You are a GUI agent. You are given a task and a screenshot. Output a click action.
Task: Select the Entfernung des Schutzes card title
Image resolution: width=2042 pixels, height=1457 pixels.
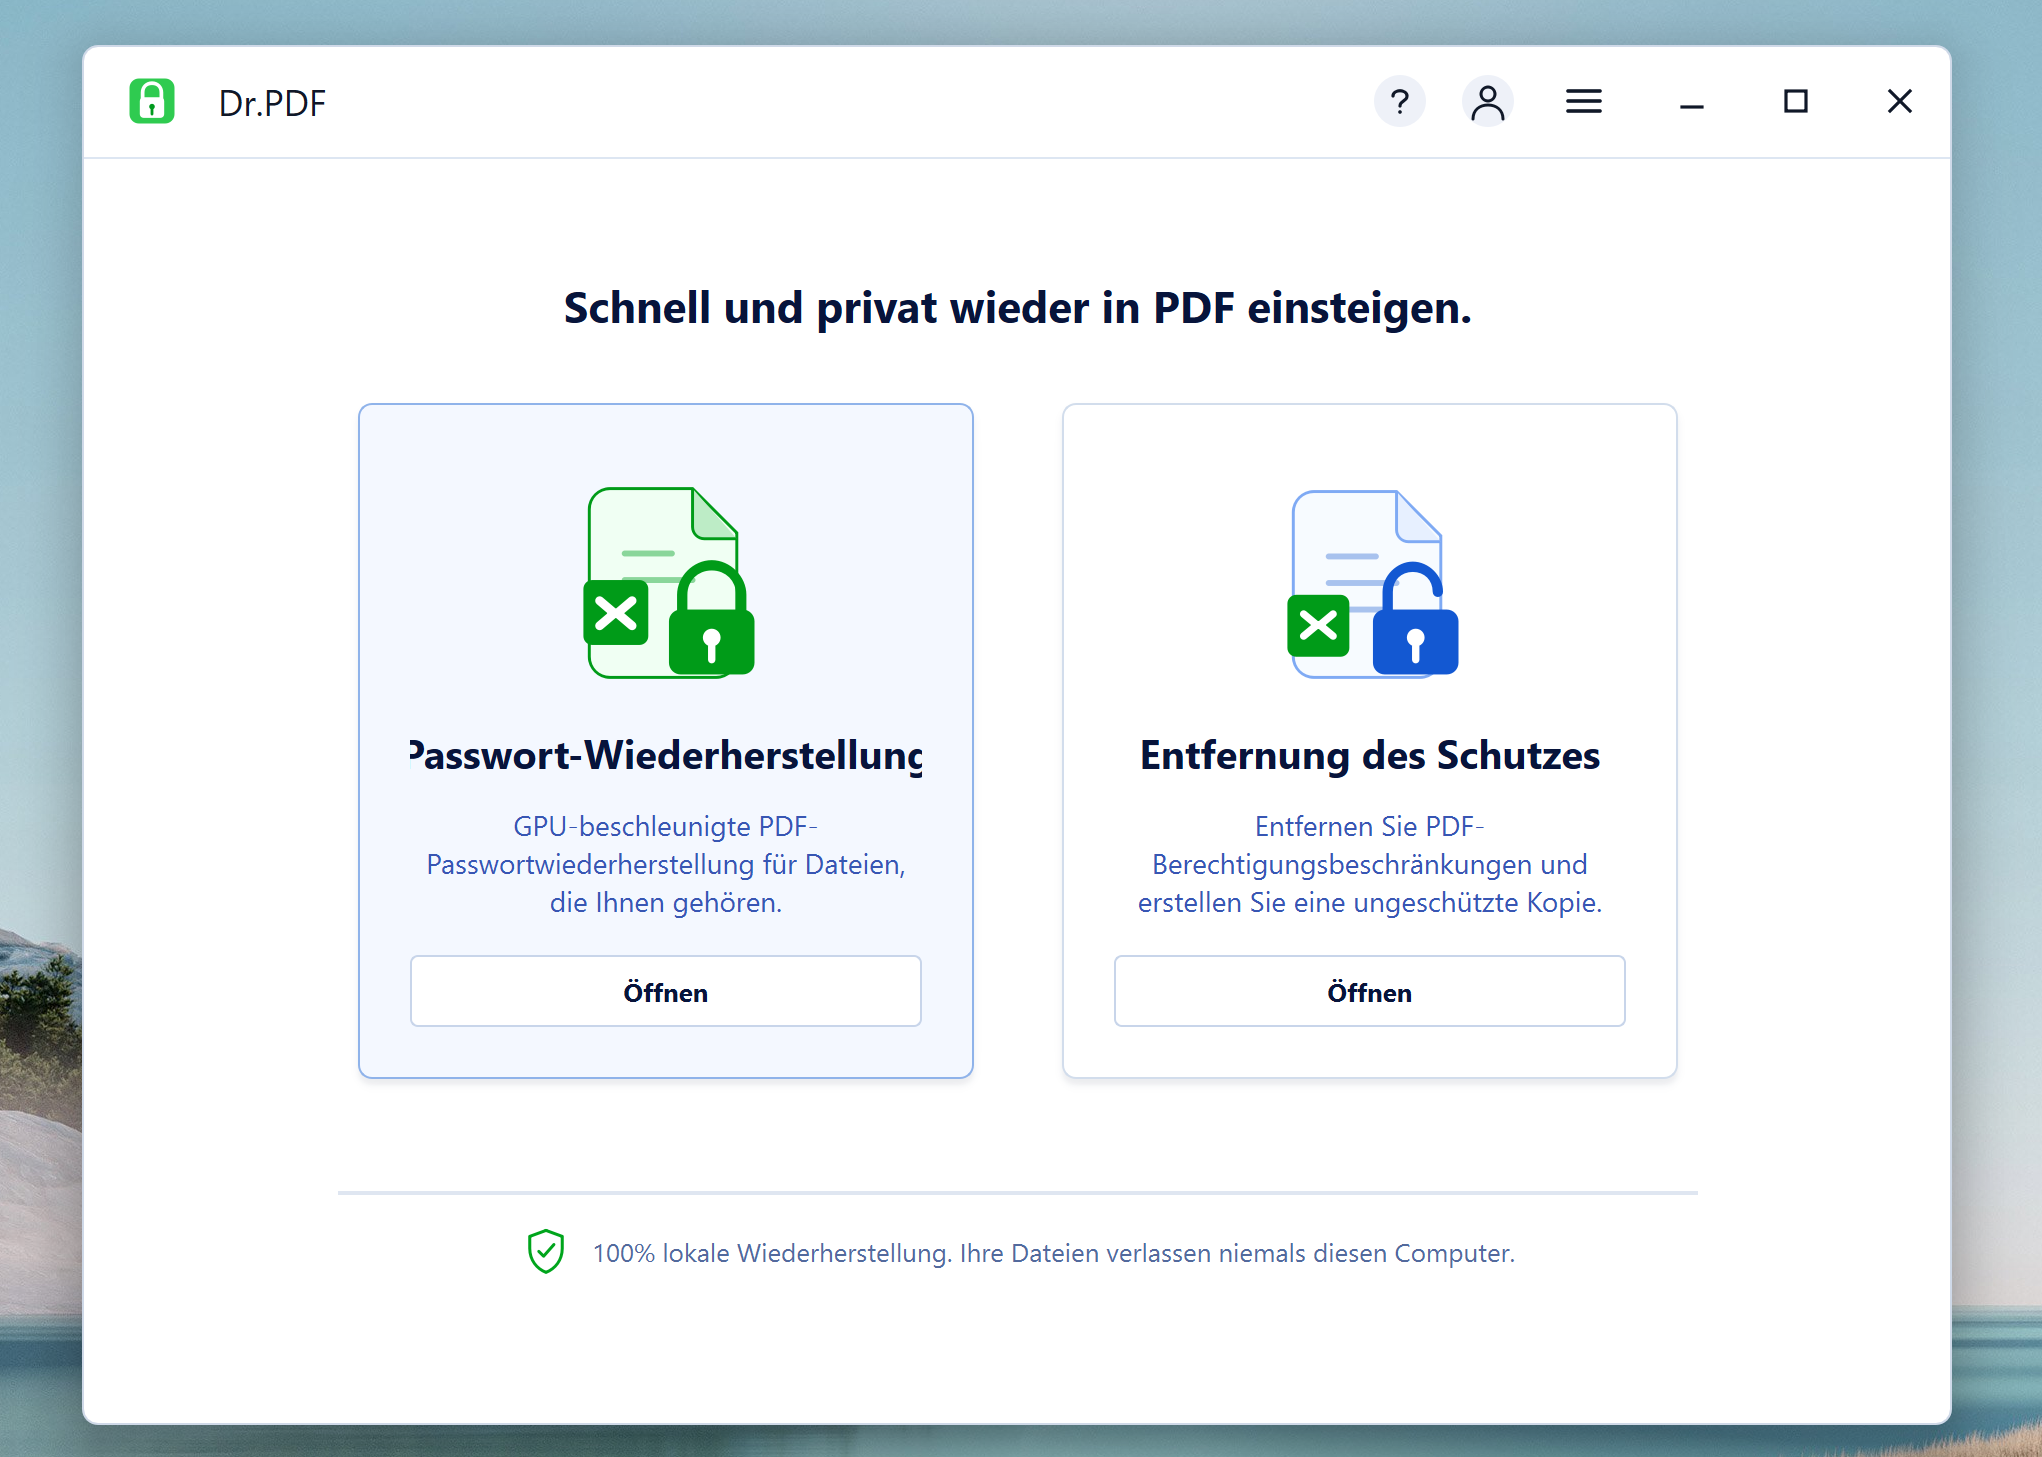[1370, 755]
